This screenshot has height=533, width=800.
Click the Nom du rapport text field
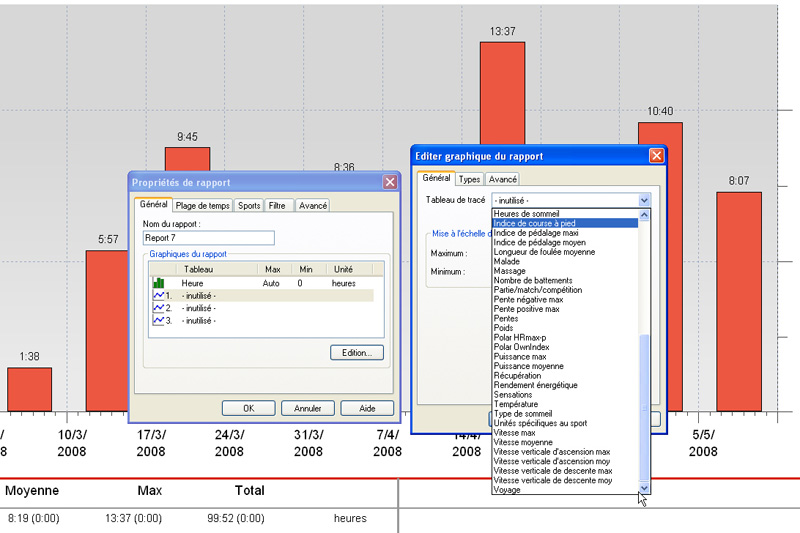pos(209,238)
